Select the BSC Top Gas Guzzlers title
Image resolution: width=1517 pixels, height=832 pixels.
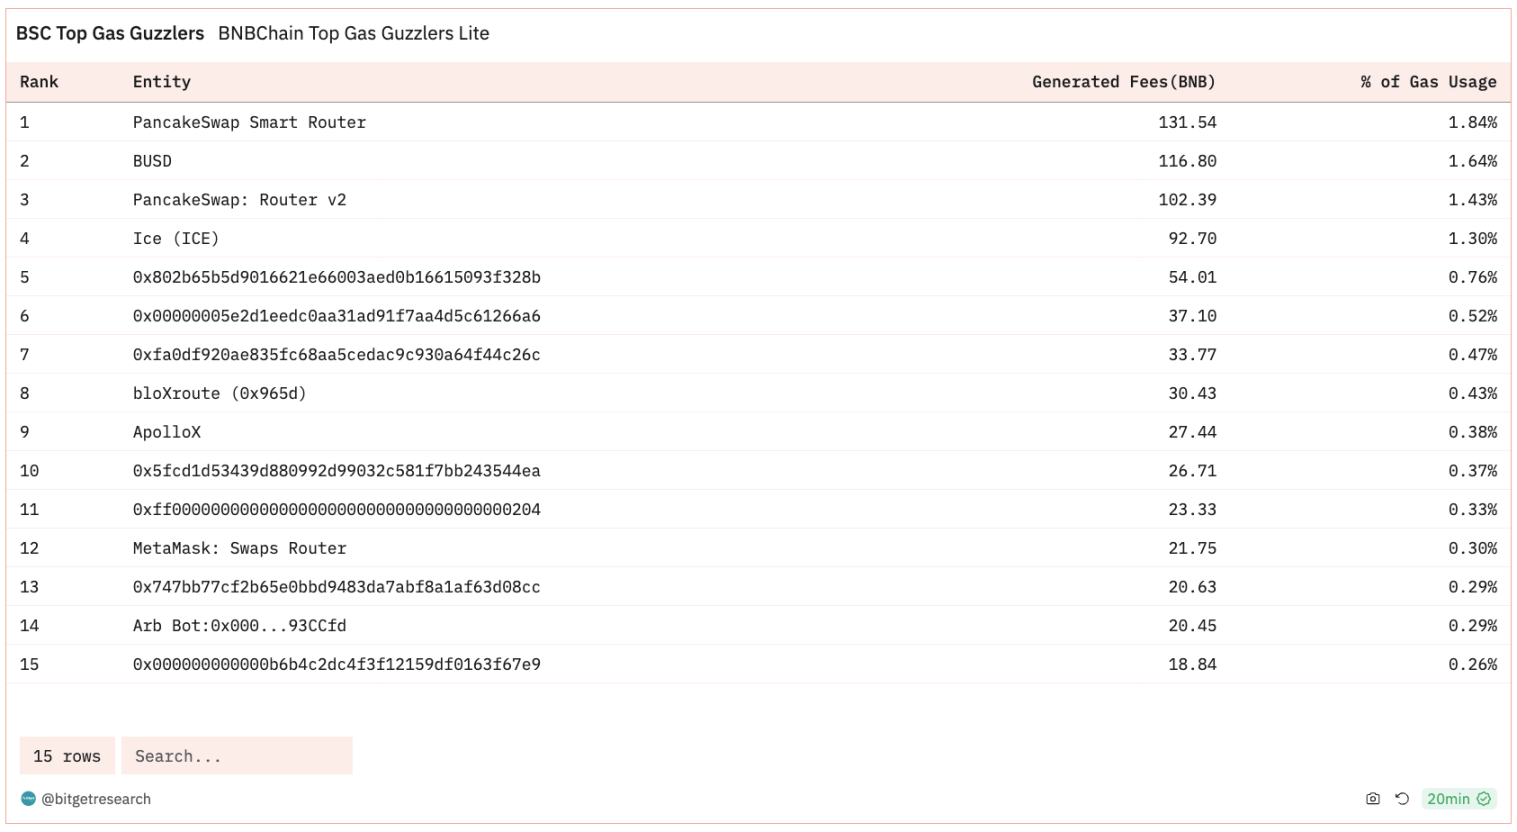pos(113,33)
